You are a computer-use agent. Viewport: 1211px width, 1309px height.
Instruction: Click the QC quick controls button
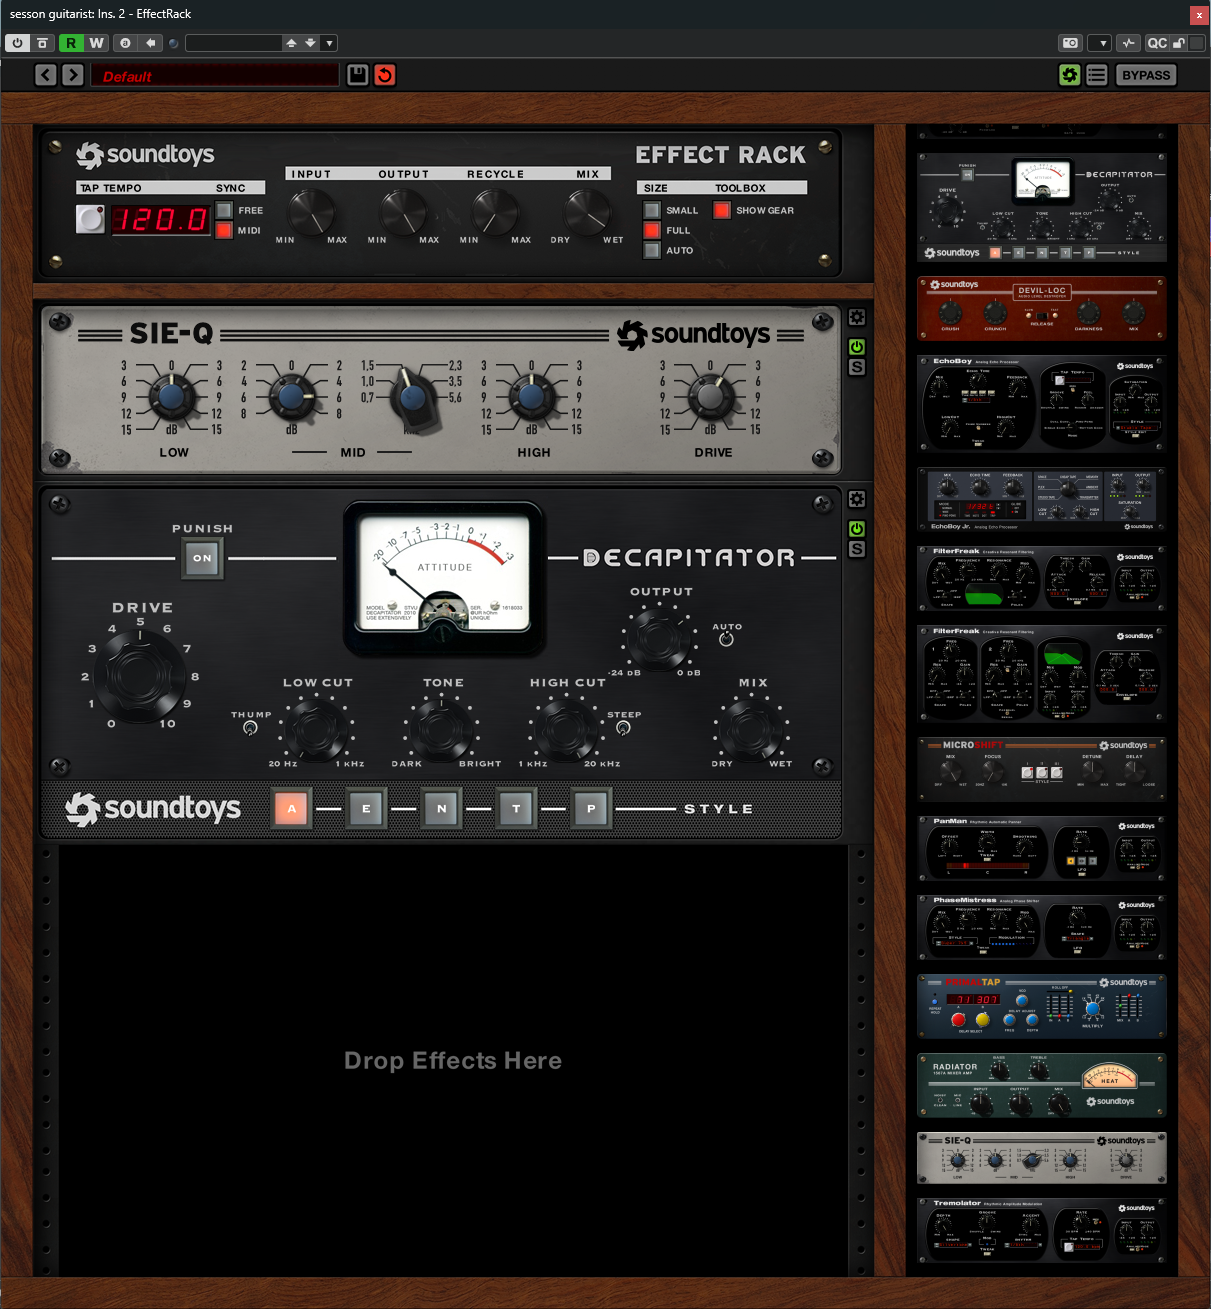(x=1157, y=43)
